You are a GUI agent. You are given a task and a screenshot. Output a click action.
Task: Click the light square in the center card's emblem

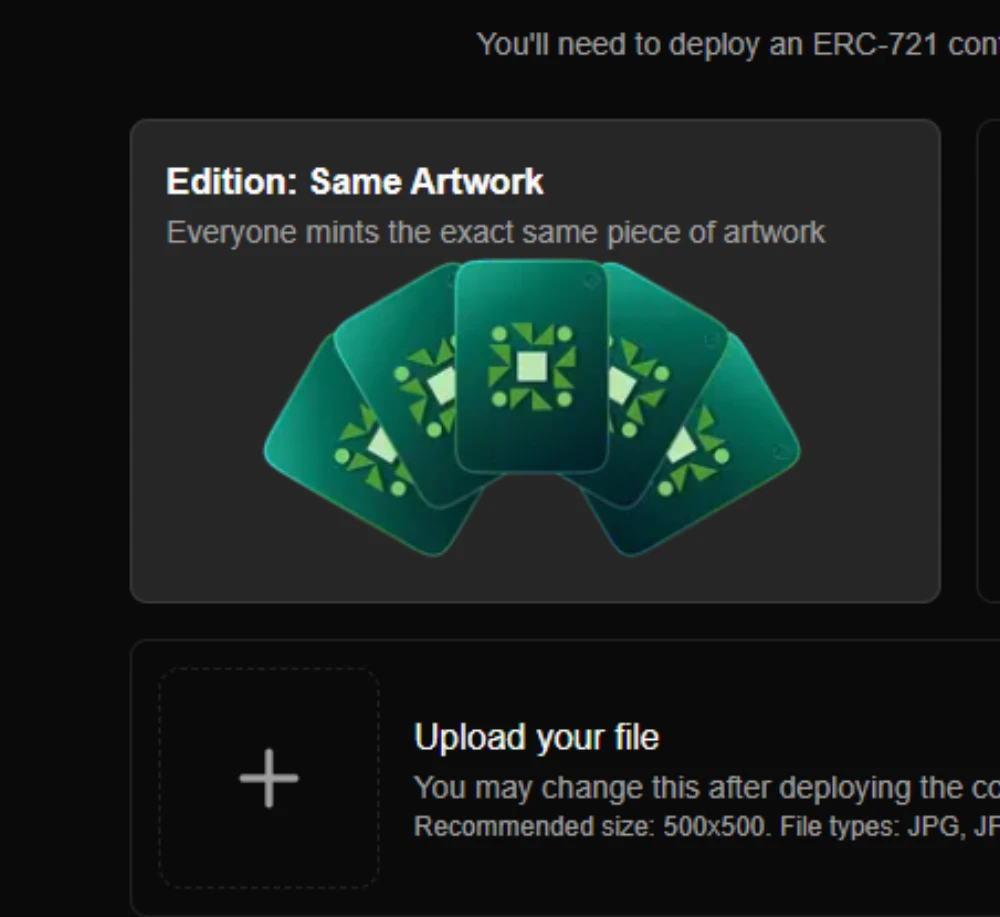pyautogui.click(x=531, y=366)
